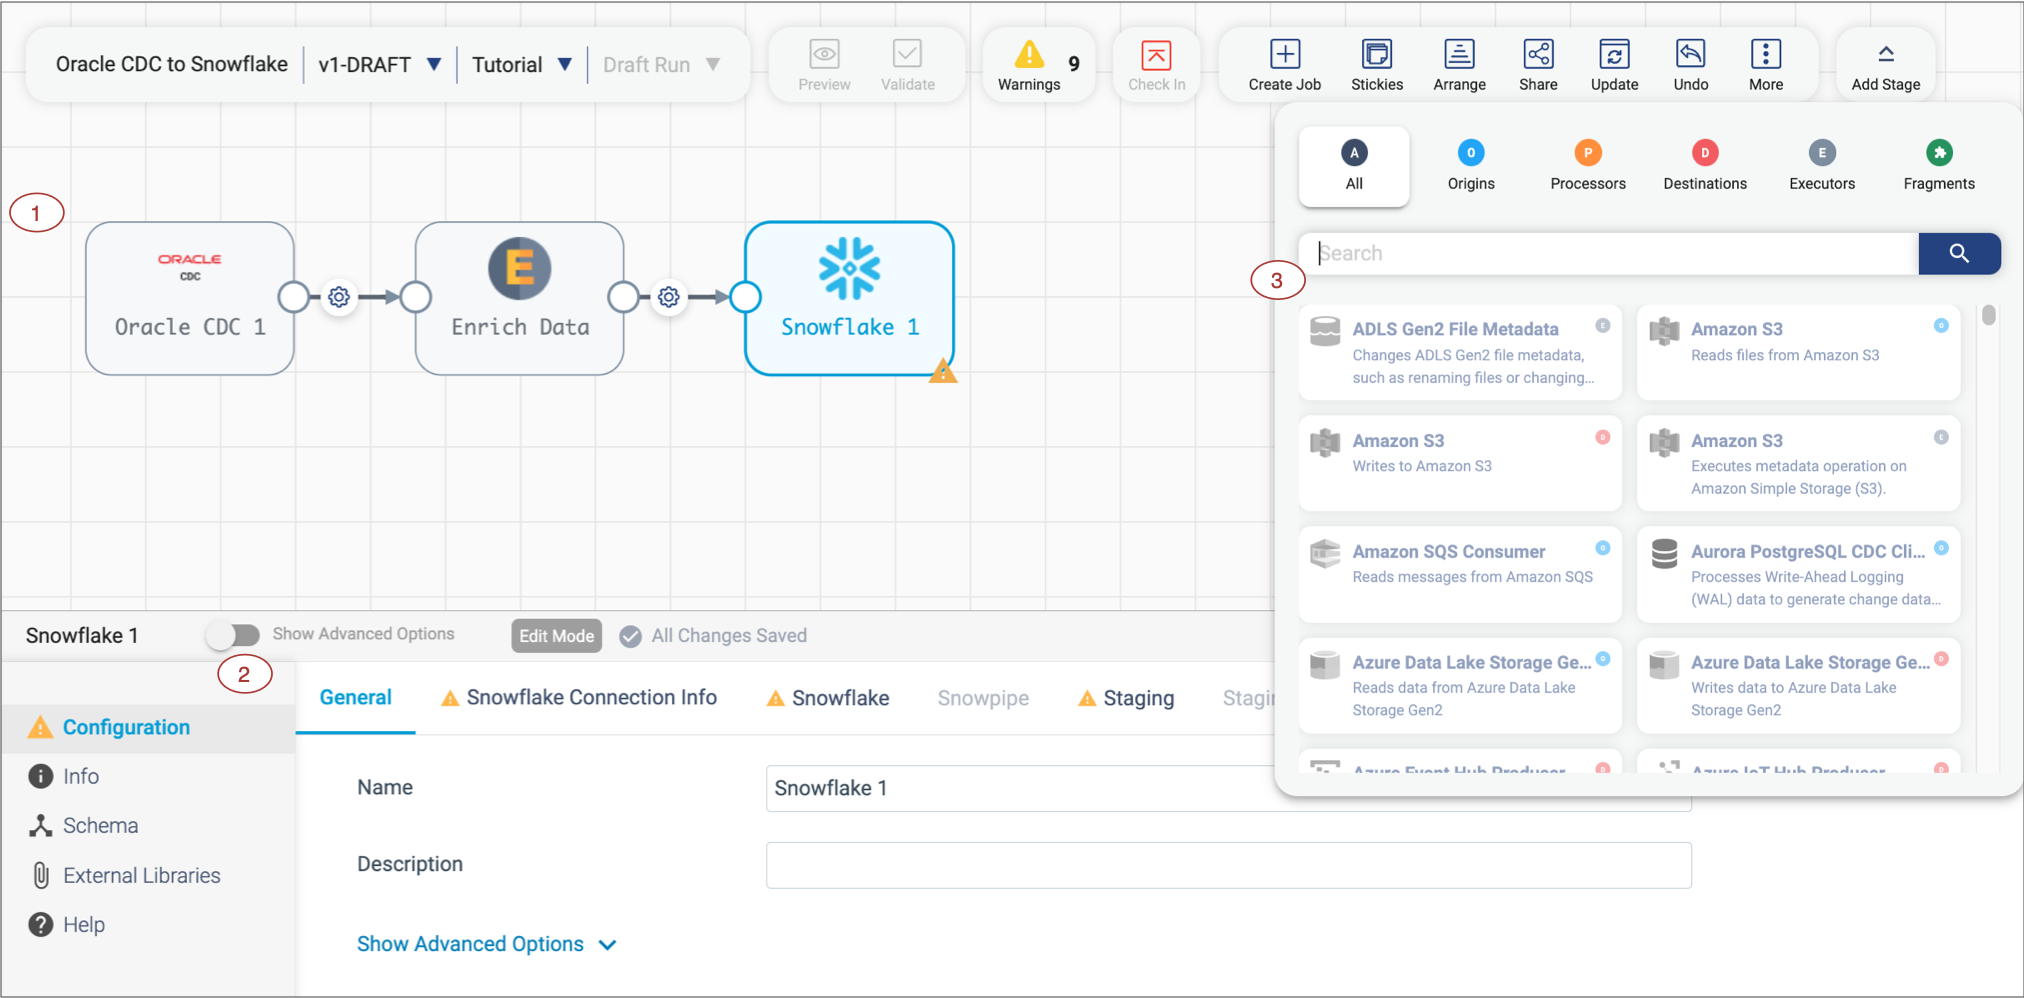Image resolution: width=2024 pixels, height=998 pixels.
Task: Open the Tutorial dropdown
Action: tap(522, 64)
